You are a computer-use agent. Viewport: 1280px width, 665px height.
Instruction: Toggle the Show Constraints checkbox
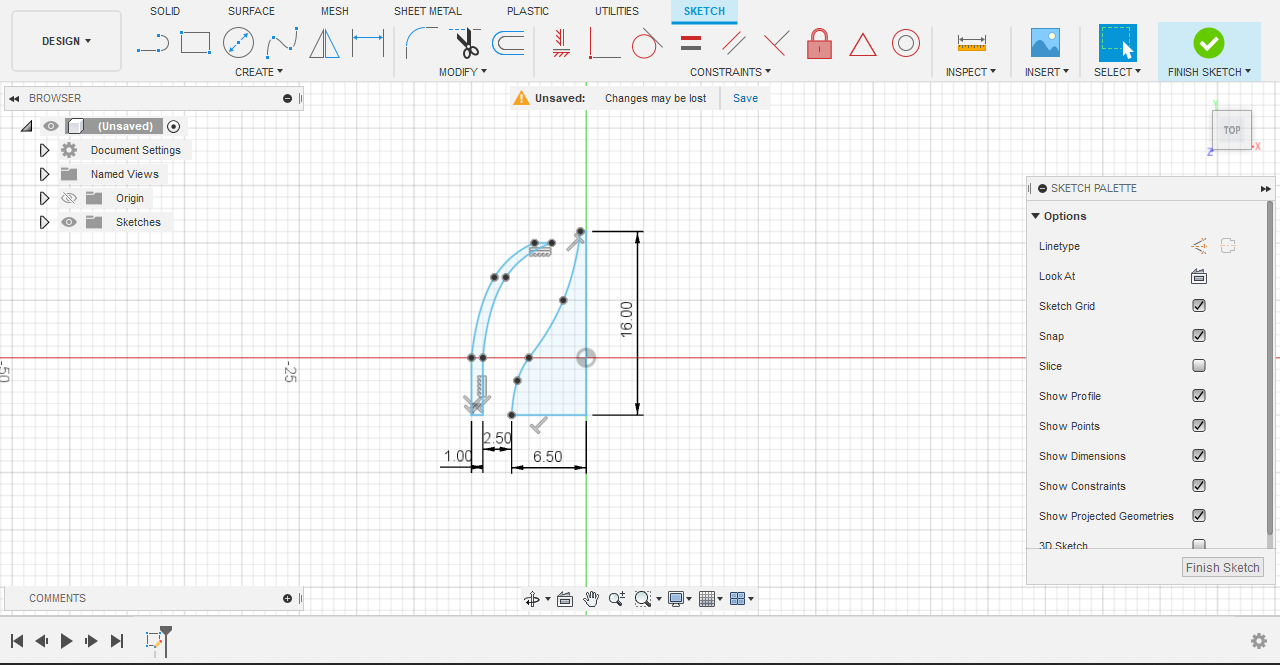(x=1199, y=486)
